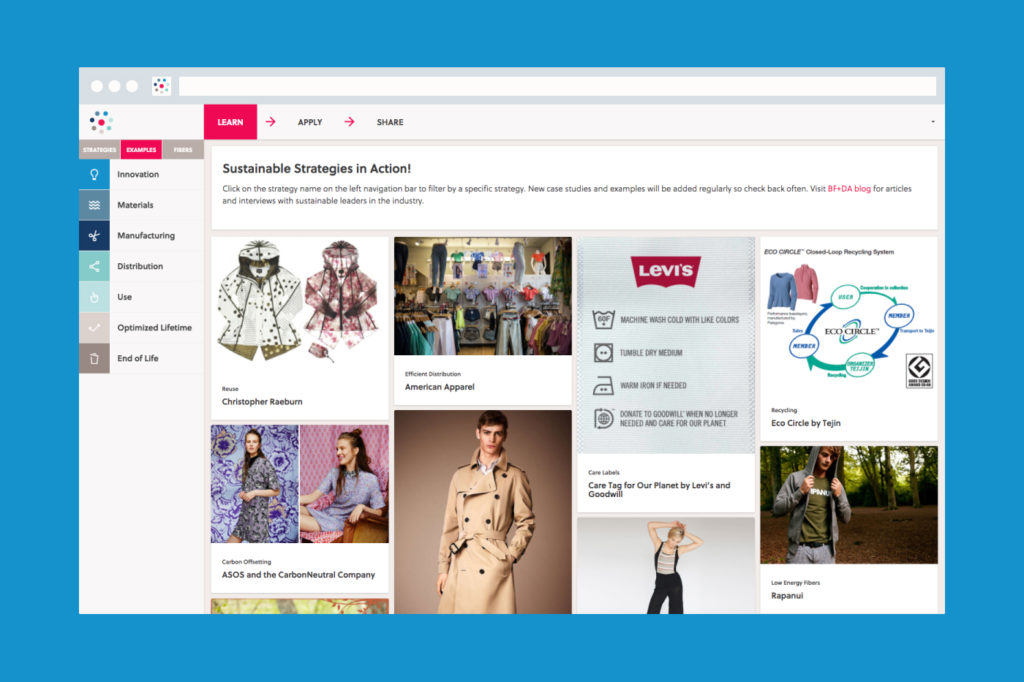Select the Learn step
The height and width of the screenshot is (682, 1024).
(x=230, y=122)
